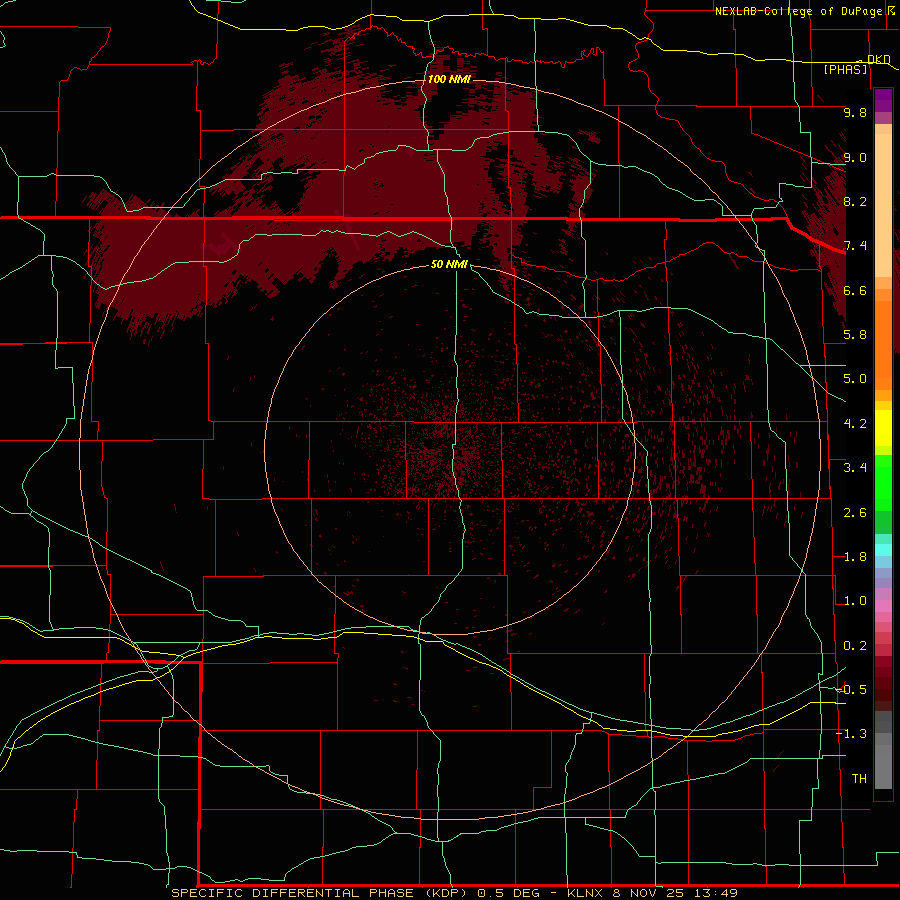Click the 7.4 scale value
Image resolution: width=900 pixels, height=900 pixels.
855,246
